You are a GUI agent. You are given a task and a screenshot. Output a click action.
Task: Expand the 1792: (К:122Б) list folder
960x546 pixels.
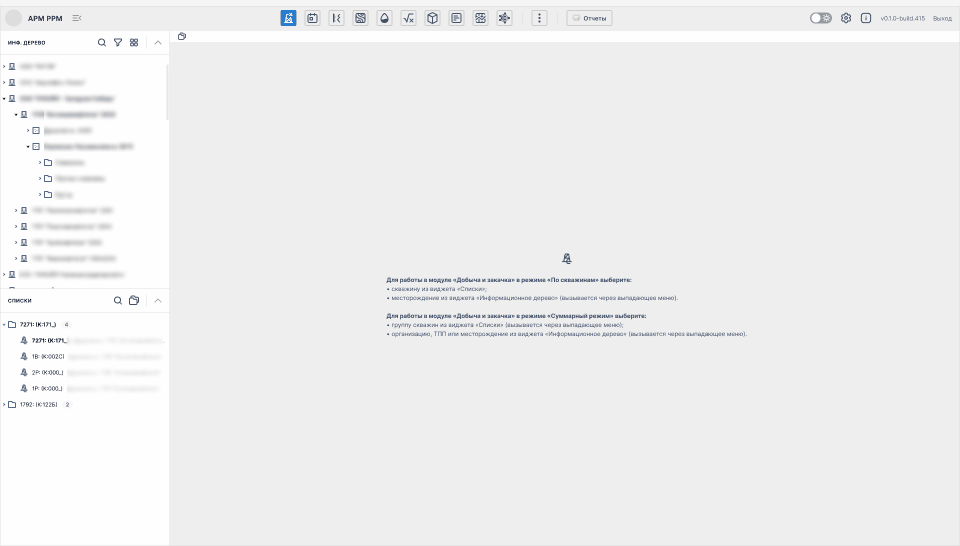click(4, 405)
